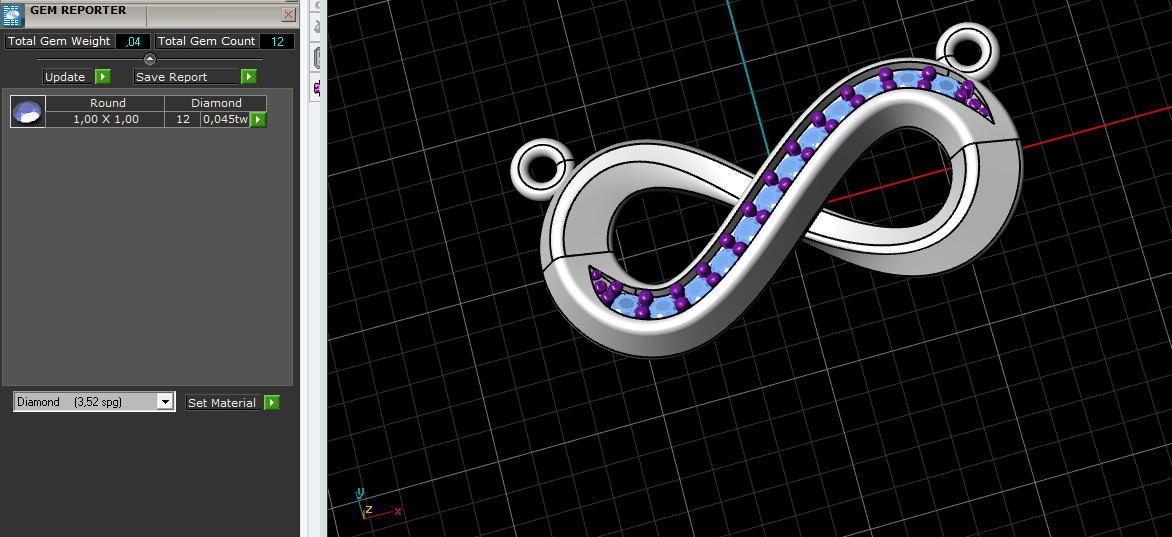Click the green arrow beside Set Material
The height and width of the screenshot is (537, 1172).
pos(272,402)
